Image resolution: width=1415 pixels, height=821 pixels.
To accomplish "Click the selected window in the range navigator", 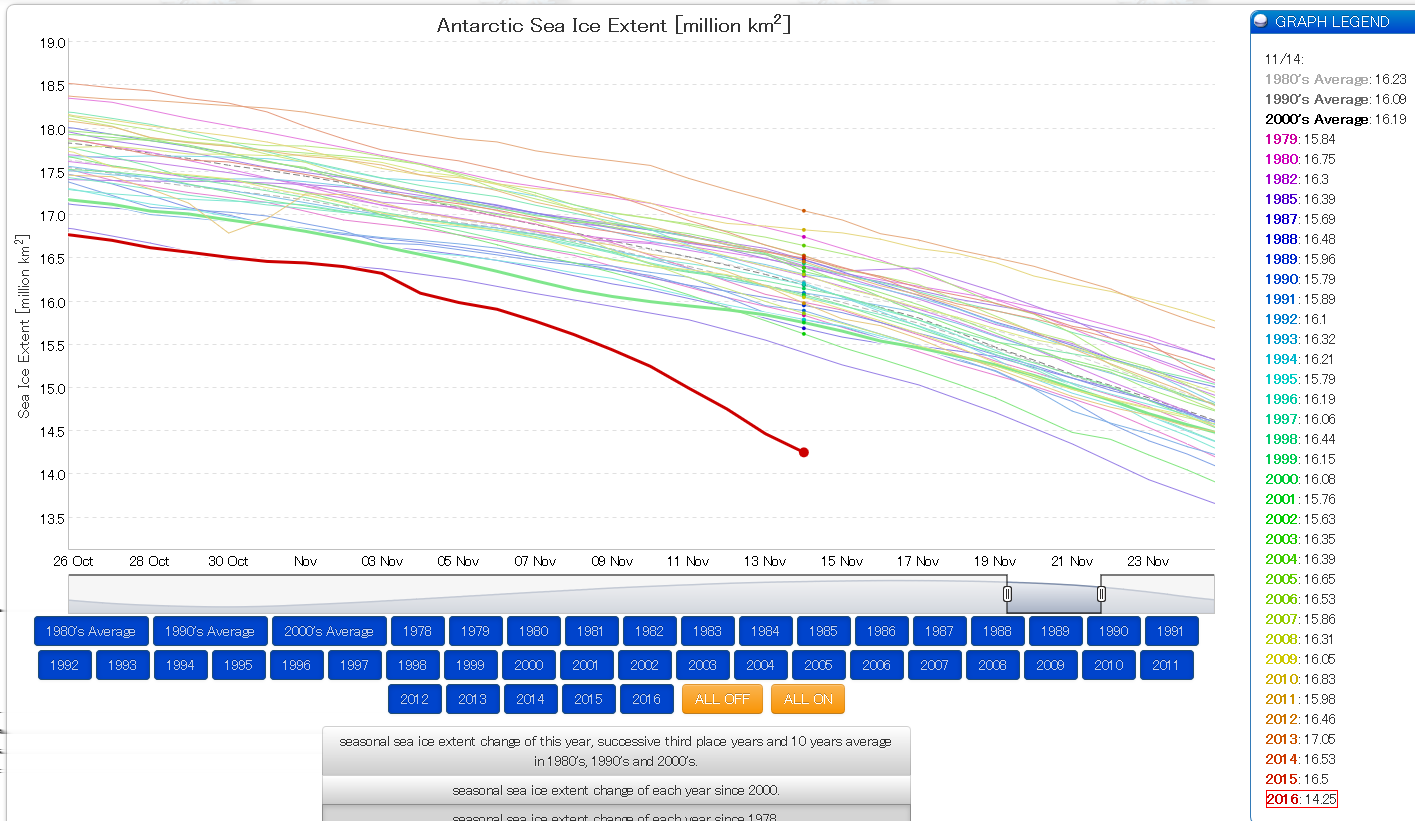I will tap(1054, 594).
